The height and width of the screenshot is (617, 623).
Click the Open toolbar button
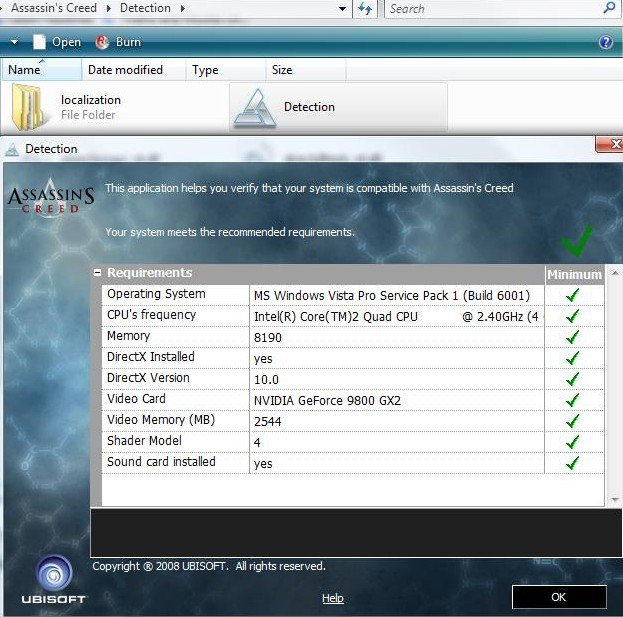click(56, 42)
